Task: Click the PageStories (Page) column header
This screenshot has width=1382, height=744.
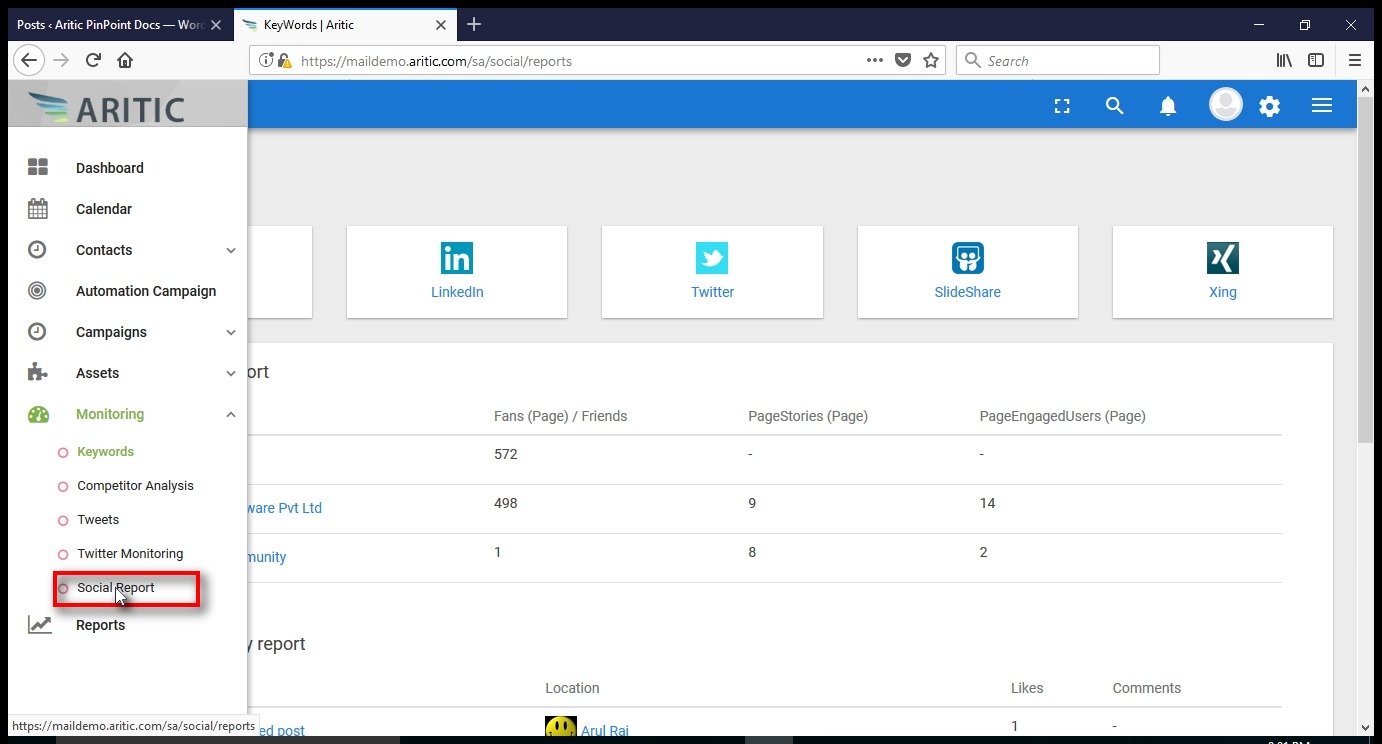Action: (x=808, y=416)
